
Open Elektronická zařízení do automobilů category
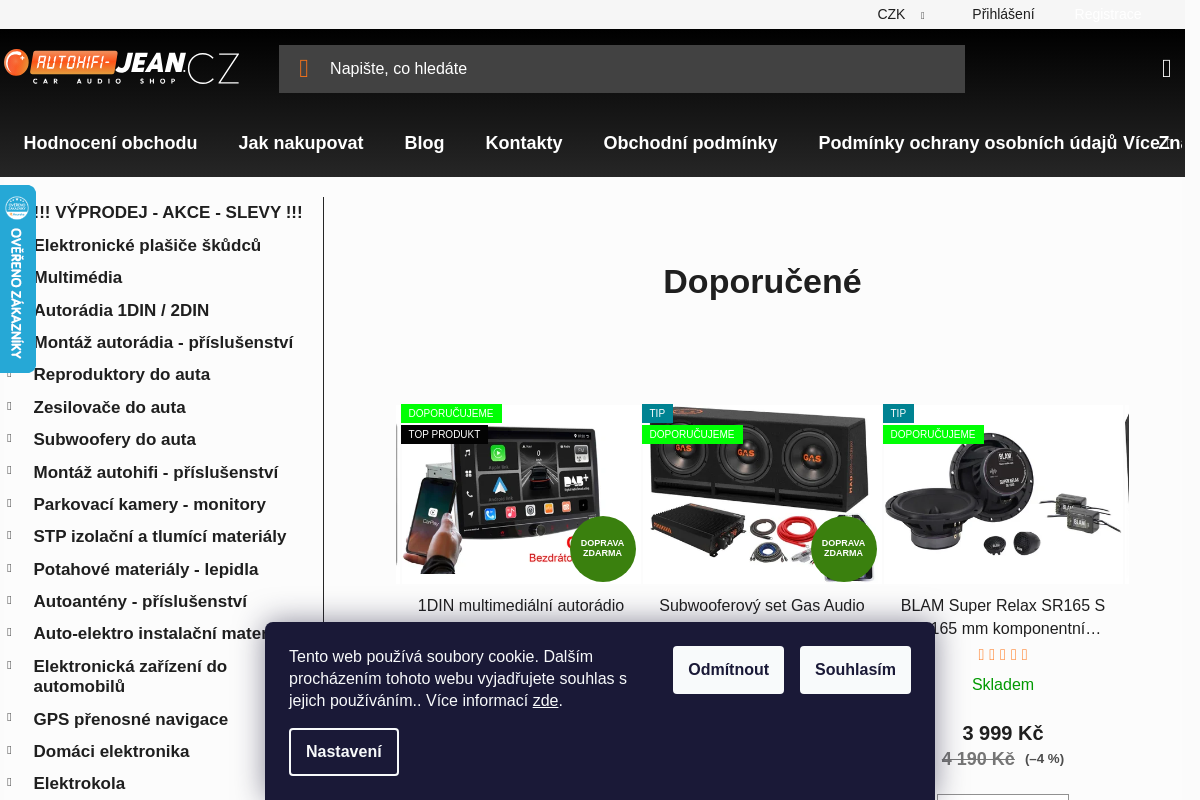click(130, 677)
